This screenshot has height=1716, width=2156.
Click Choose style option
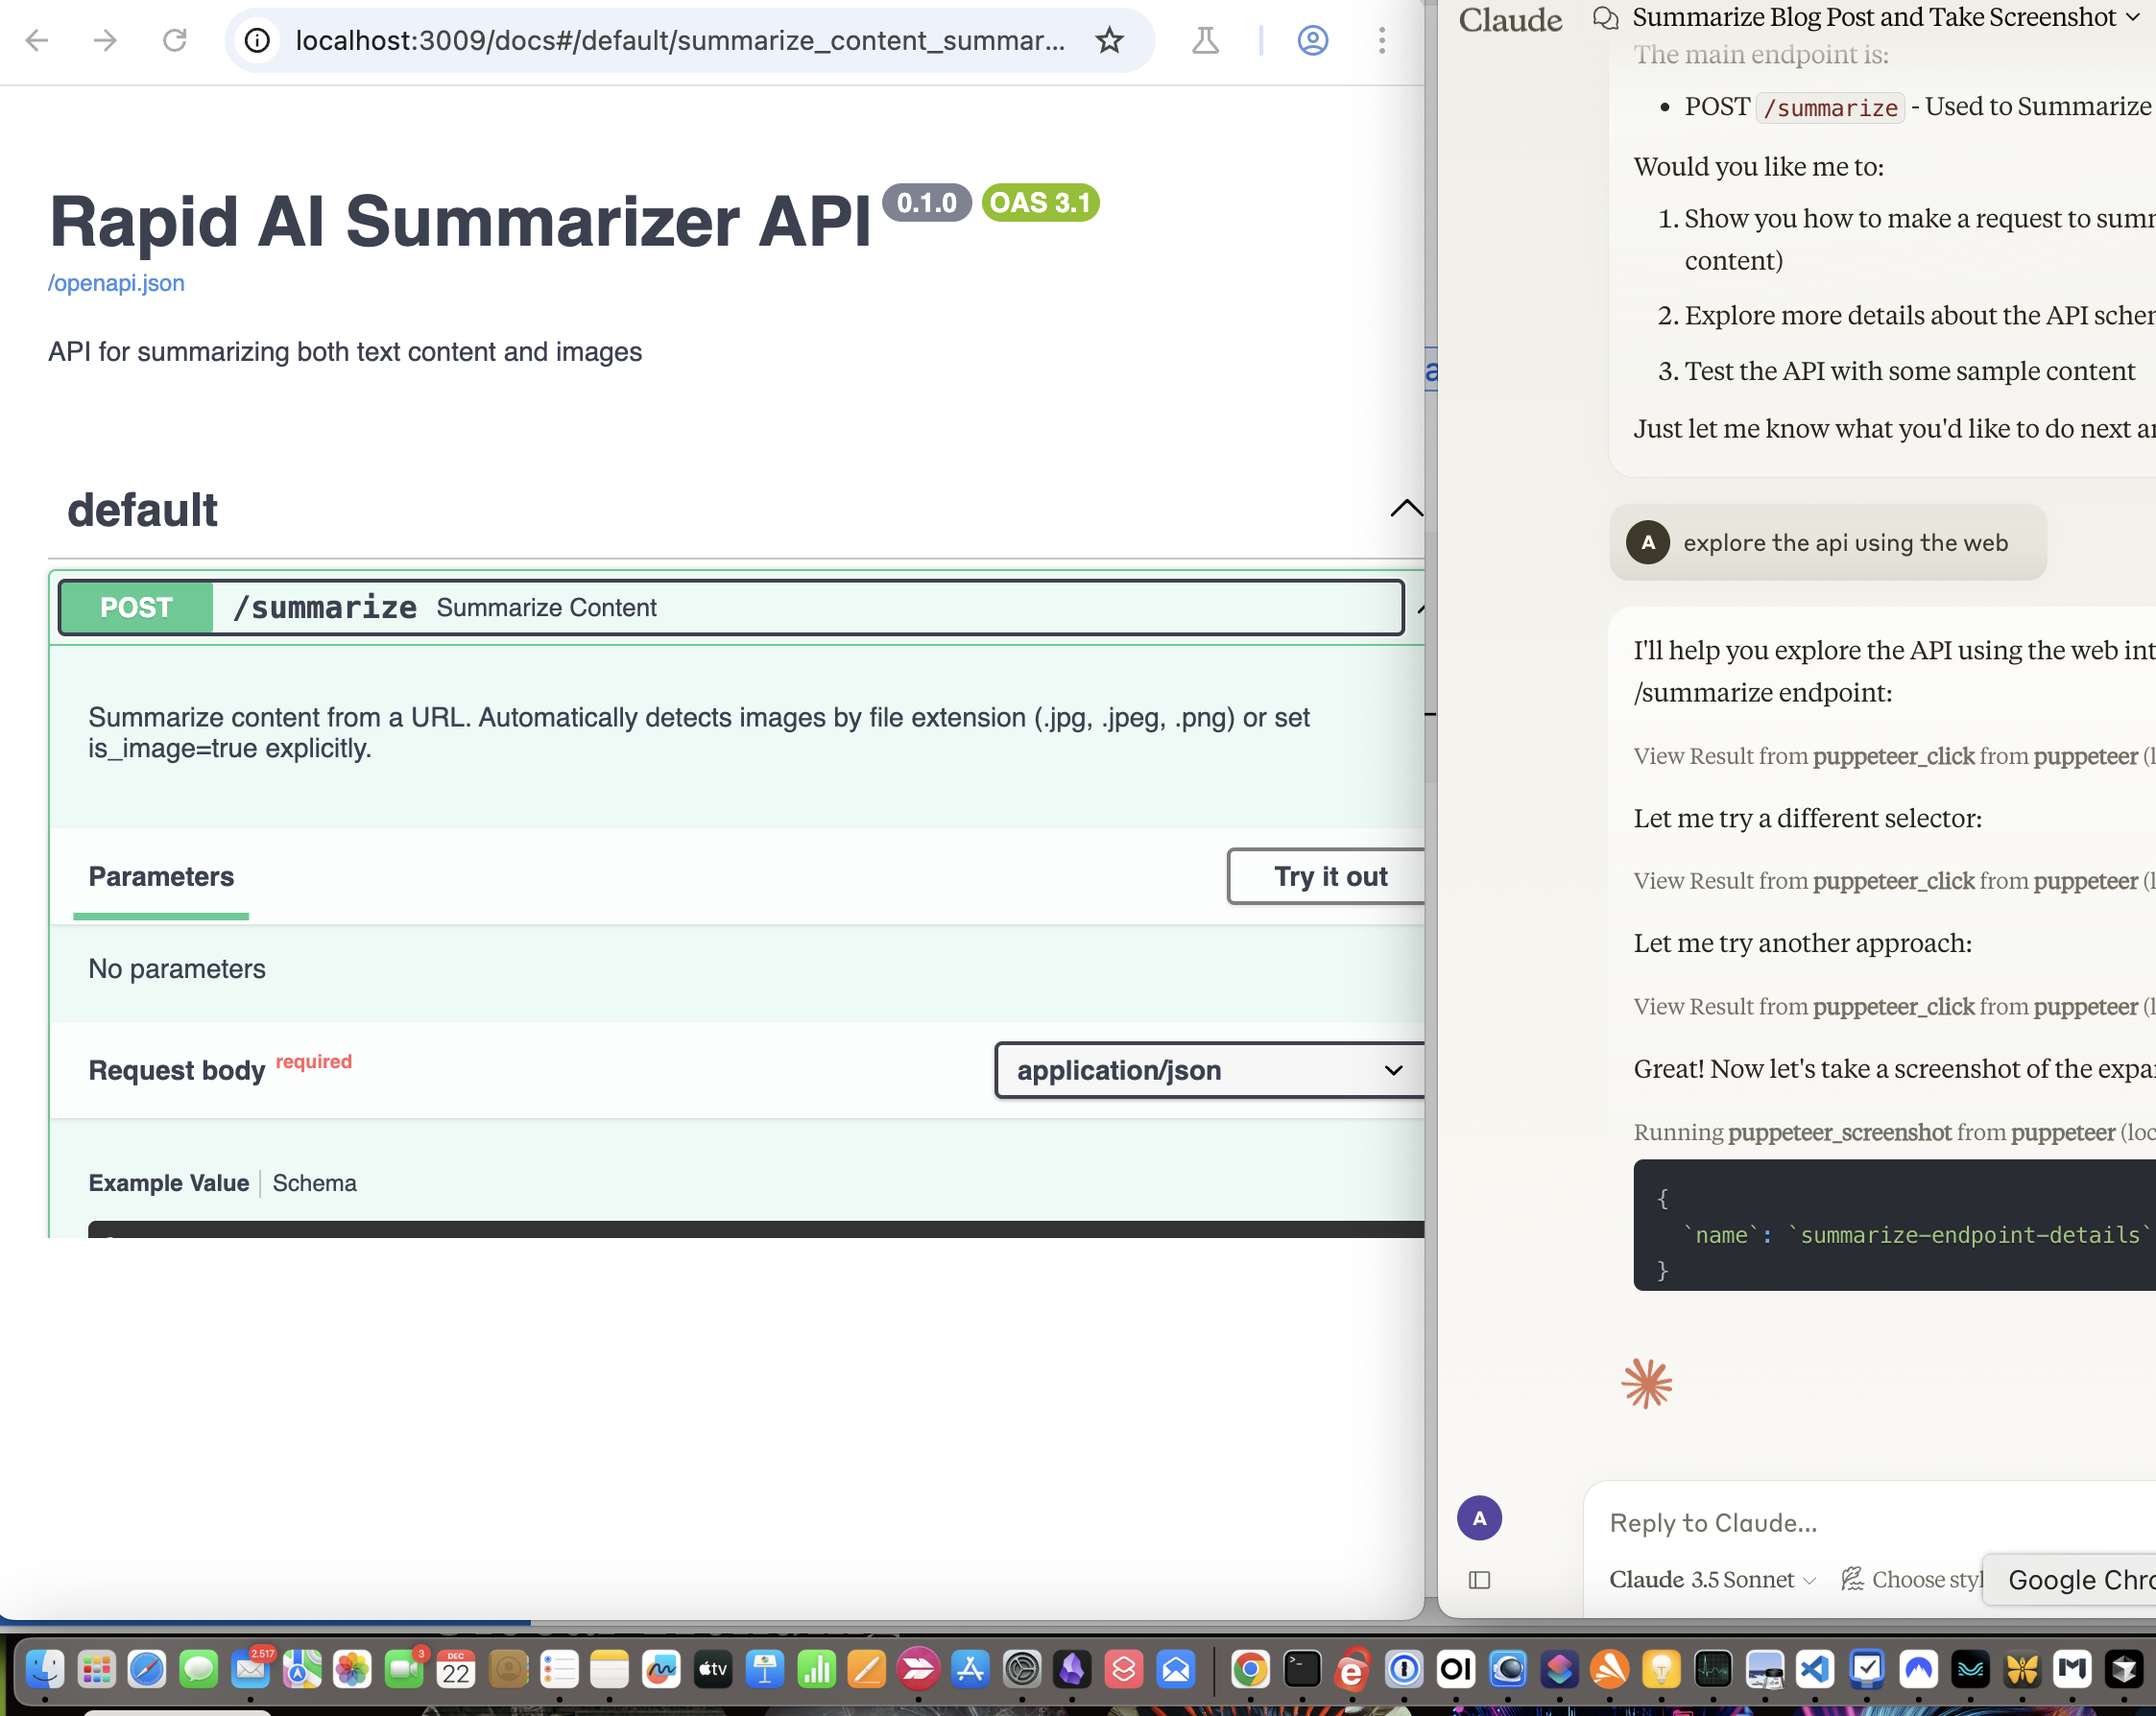point(1912,1580)
